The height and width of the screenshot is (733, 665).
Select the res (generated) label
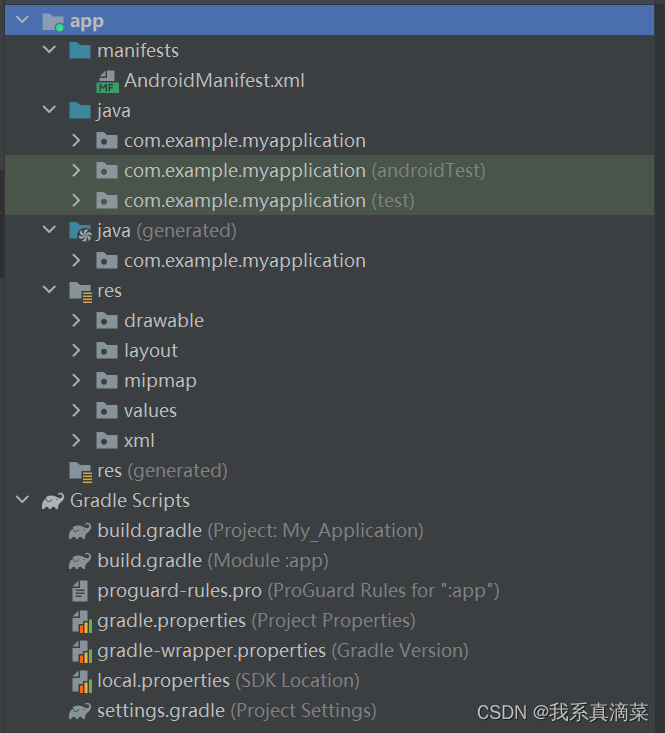[162, 471]
